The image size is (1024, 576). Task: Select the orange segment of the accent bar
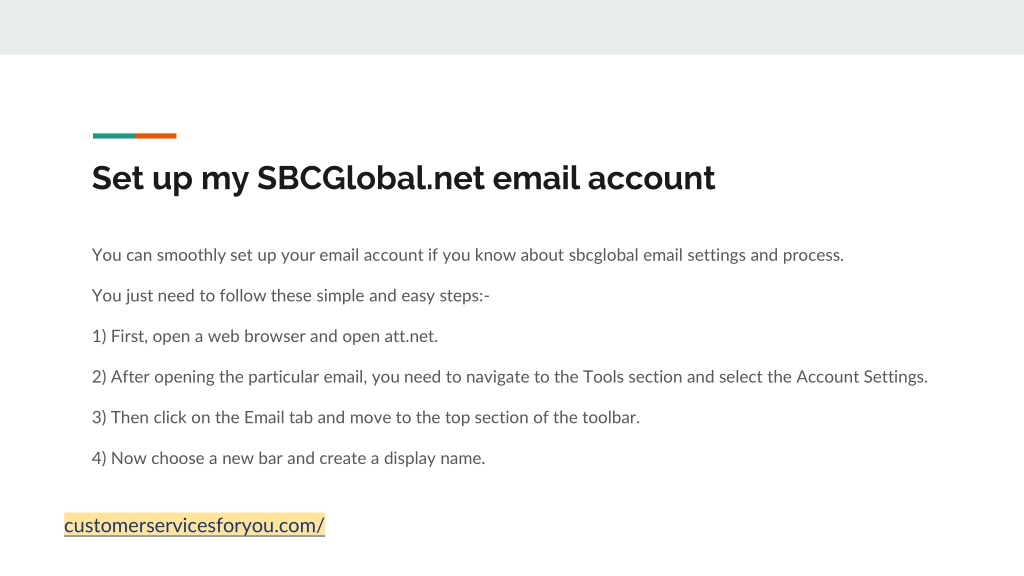click(155, 136)
